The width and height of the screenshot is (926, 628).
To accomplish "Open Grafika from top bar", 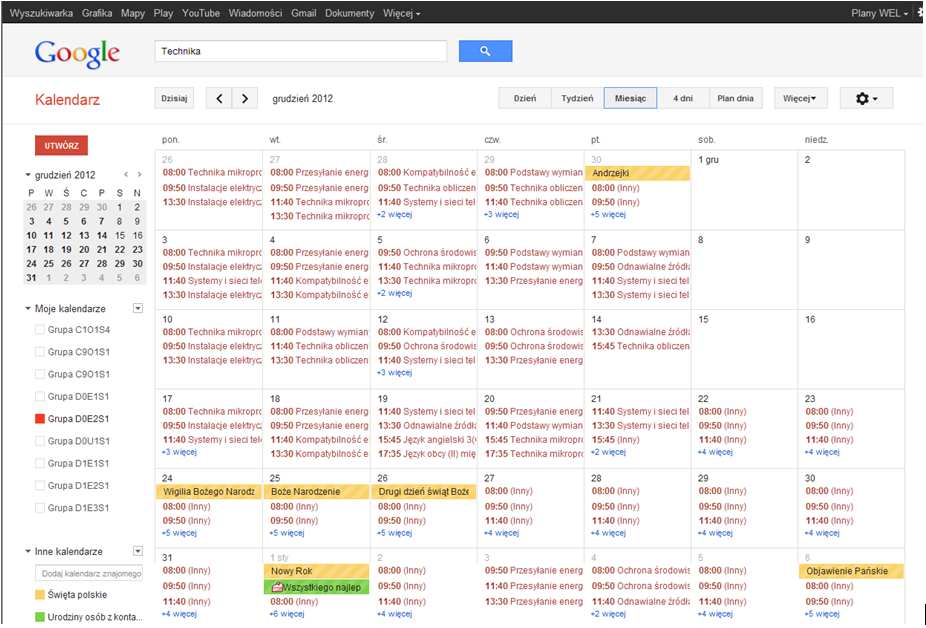I will tap(97, 13).
